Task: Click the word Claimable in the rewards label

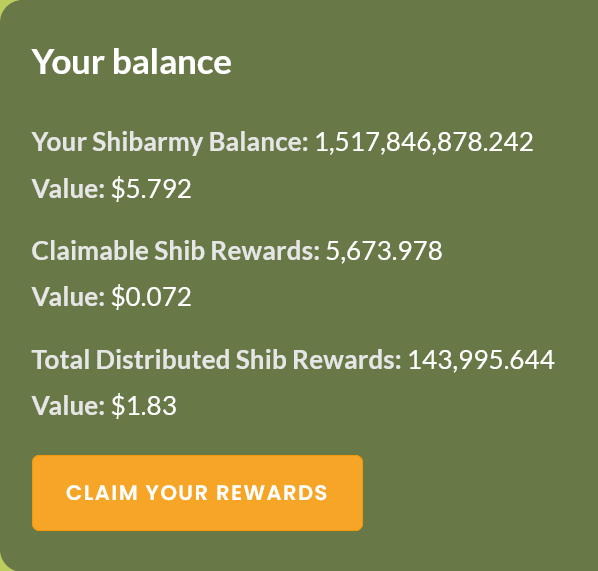Action: [x=90, y=251]
